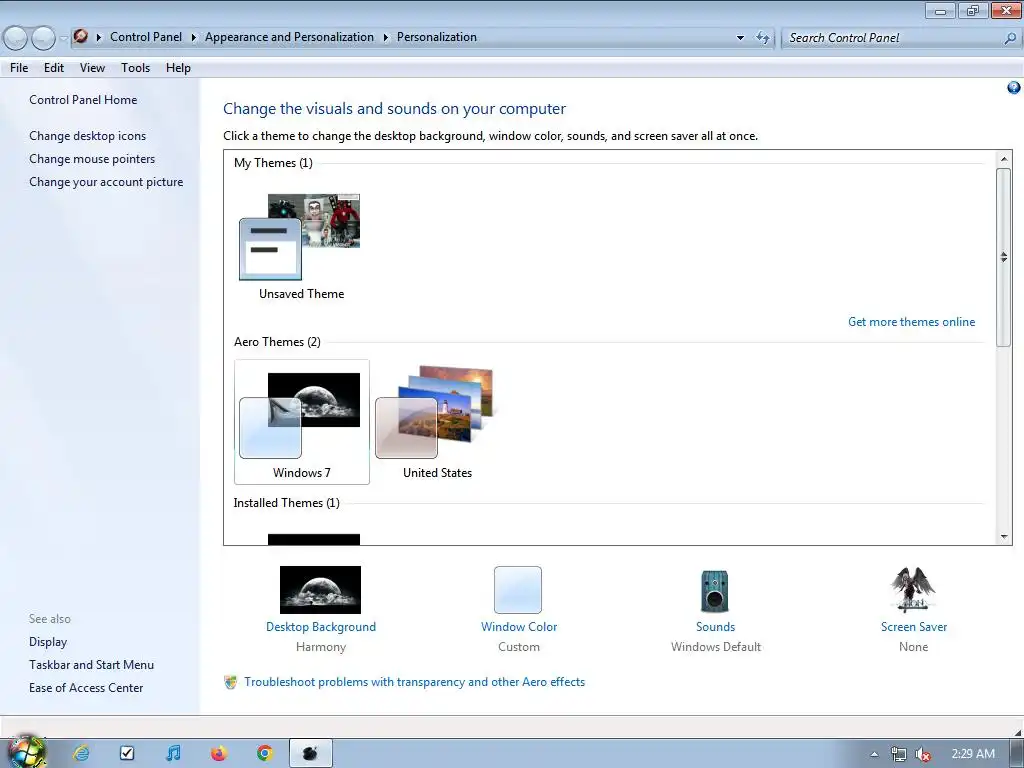The image size is (1024, 768).
Task: Click the Help question mark icon
Action: (1014, 88)
